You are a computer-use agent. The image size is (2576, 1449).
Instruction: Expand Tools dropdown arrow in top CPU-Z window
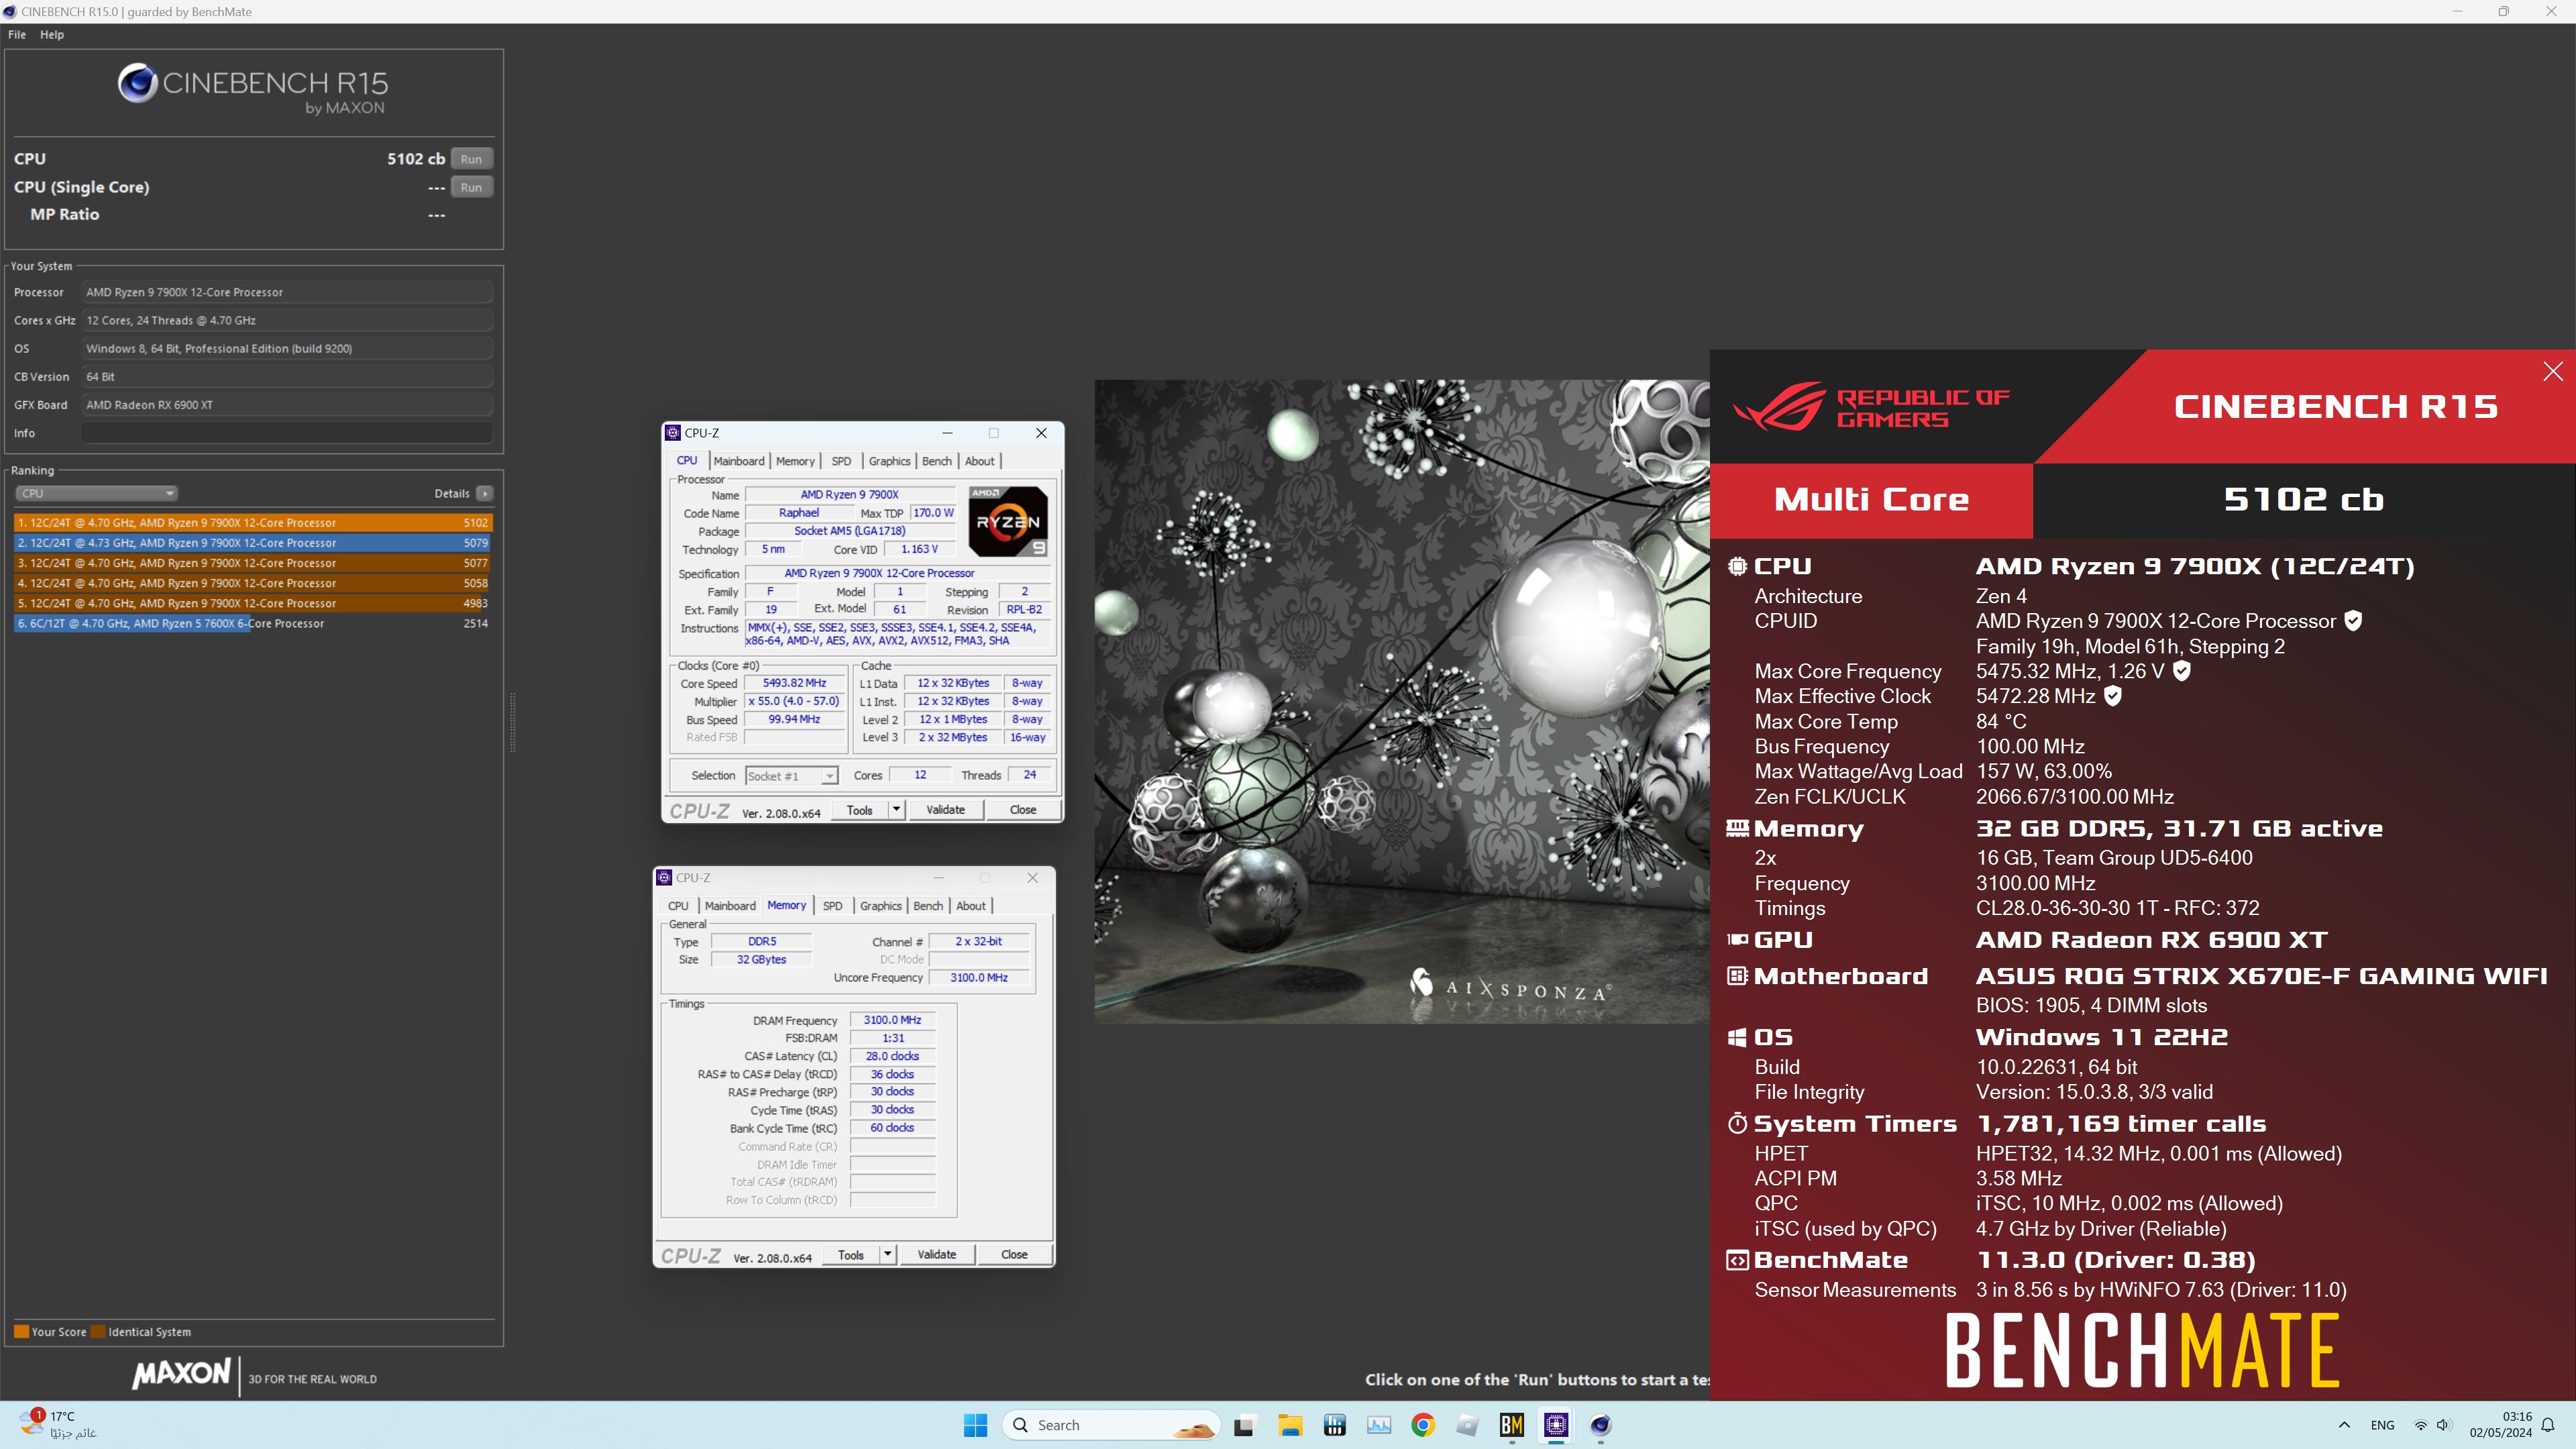pos(897,810)
